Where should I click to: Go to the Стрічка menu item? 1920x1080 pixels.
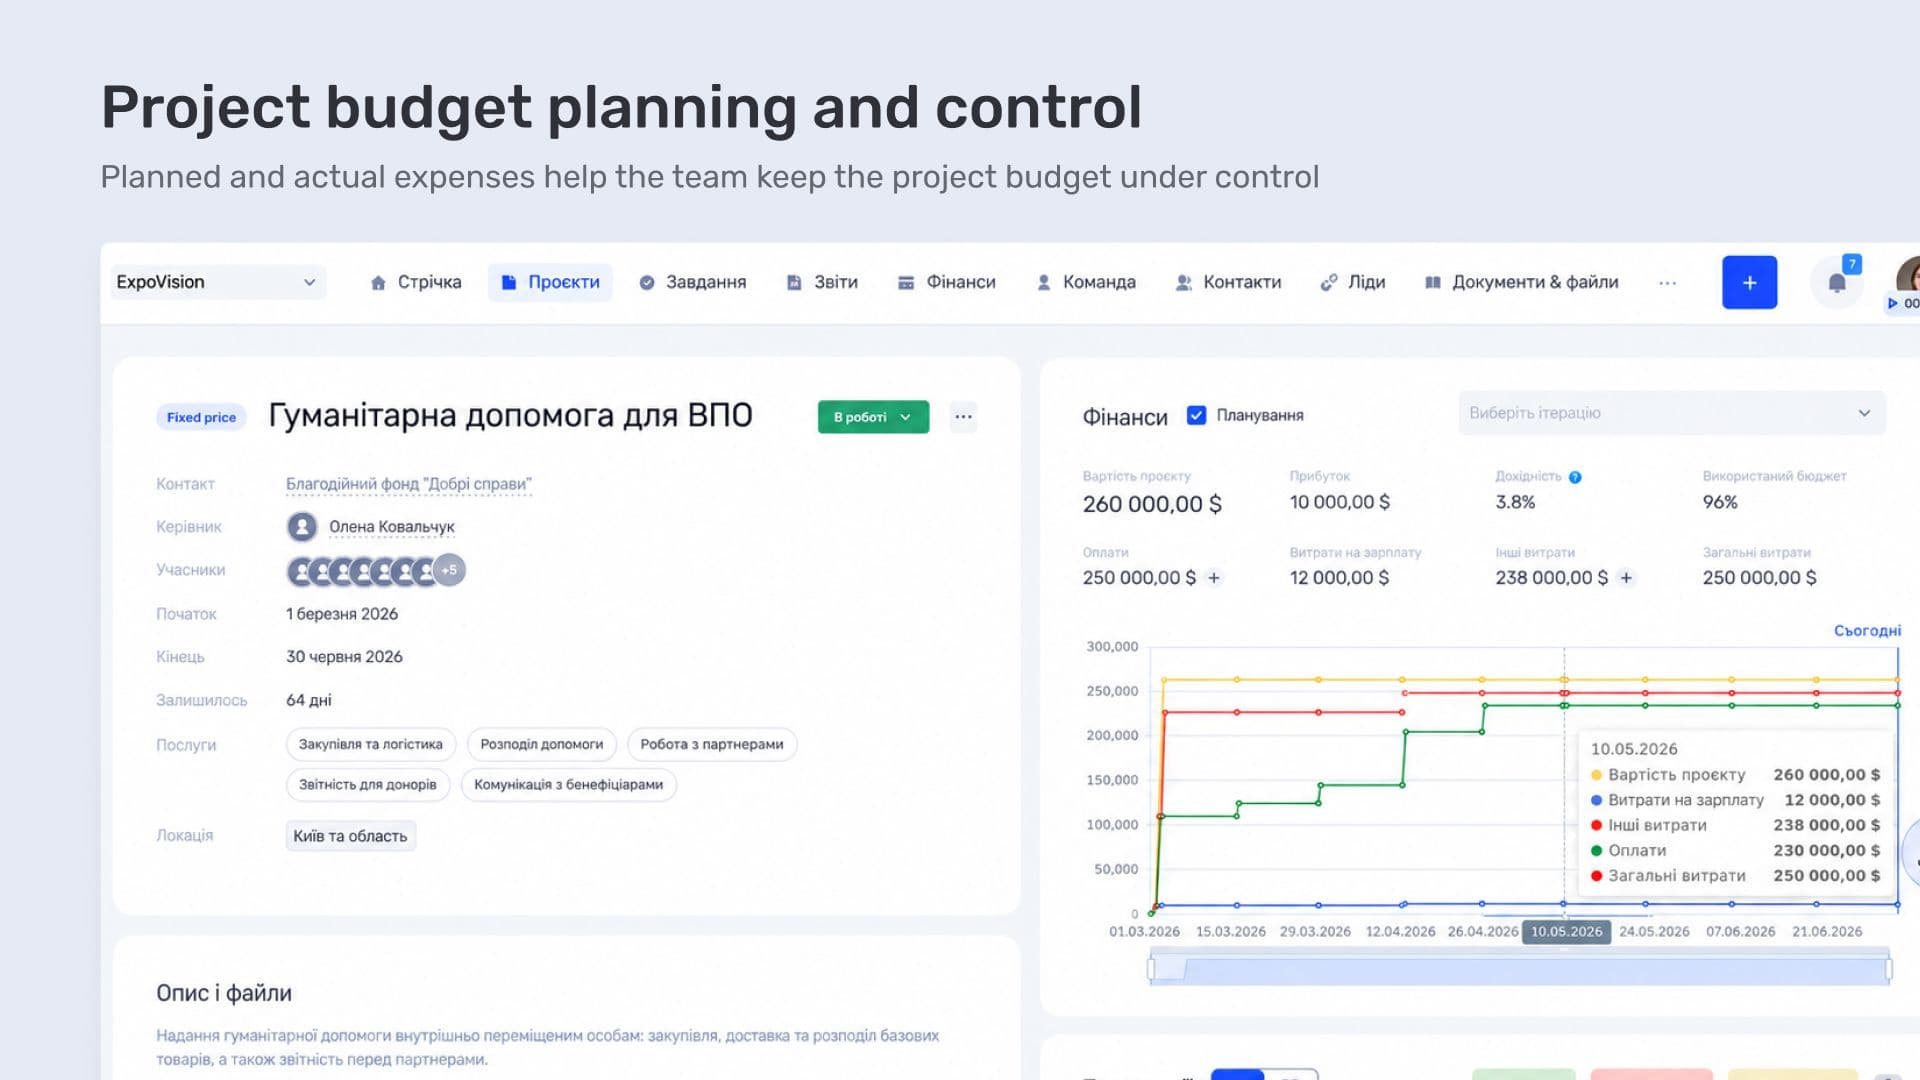click(x=416, y=282)
